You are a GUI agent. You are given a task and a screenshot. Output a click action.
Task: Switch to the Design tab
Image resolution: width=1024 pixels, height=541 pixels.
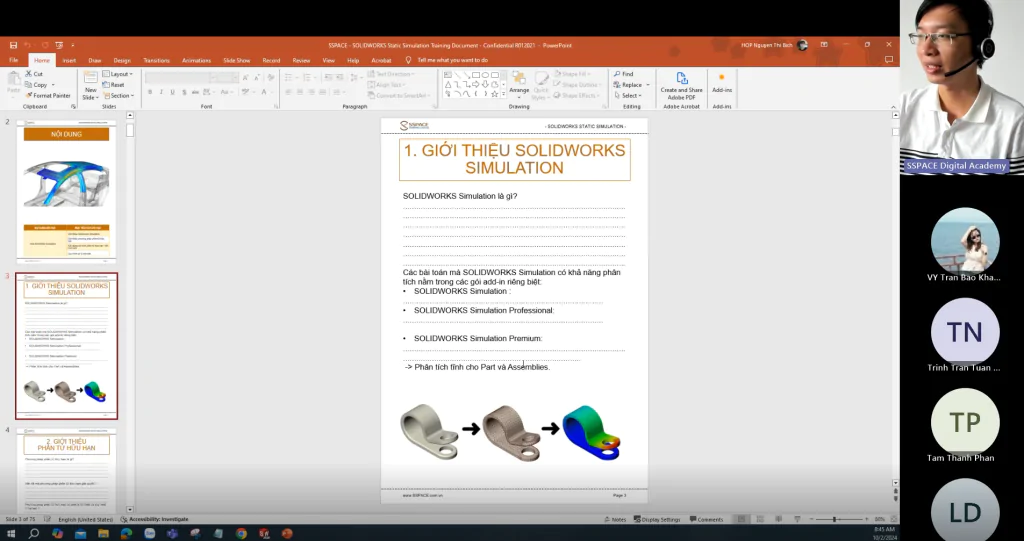pos(122,60)
